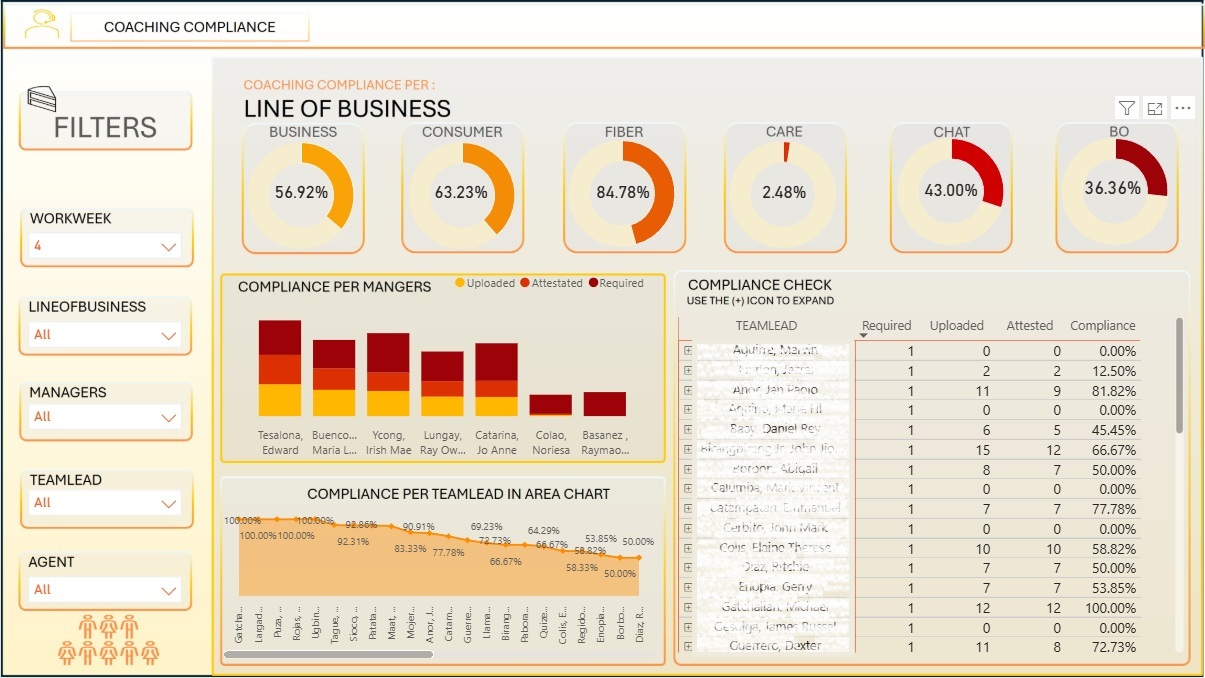Screen dimensions: 1205x678
Task: Click the 100.00% compliance cell in the table
Action: tap(1110, 607)
